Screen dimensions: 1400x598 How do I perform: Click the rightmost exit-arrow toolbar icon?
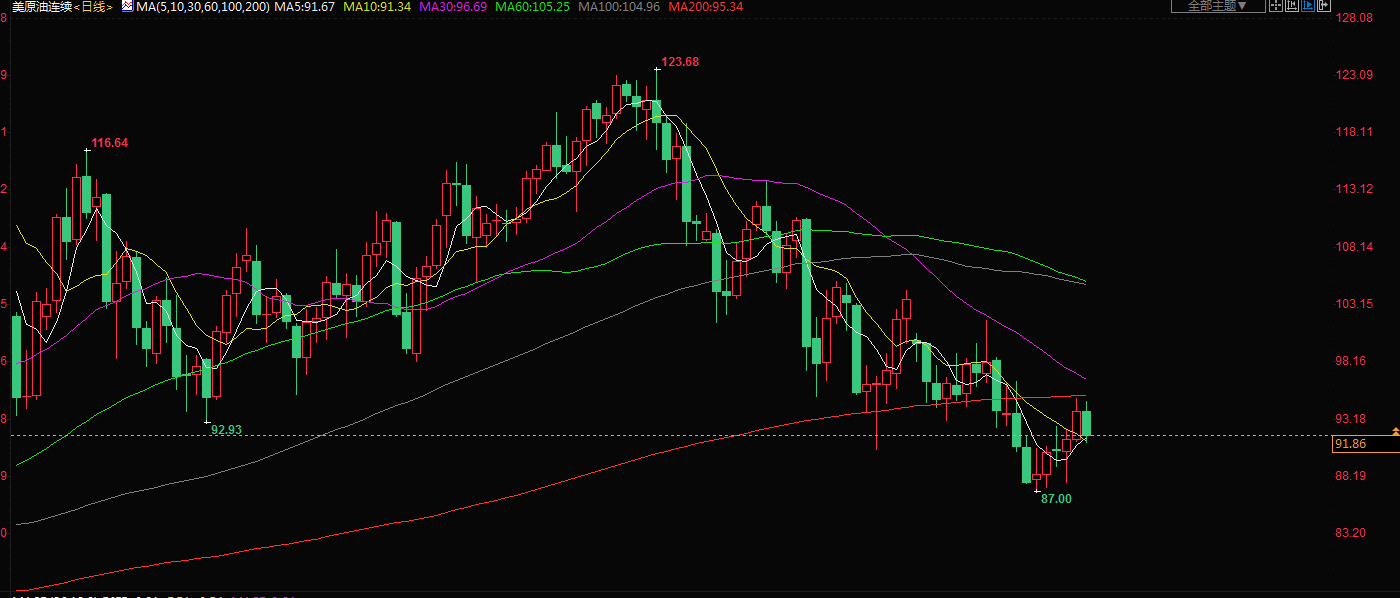coord(1324,5)
